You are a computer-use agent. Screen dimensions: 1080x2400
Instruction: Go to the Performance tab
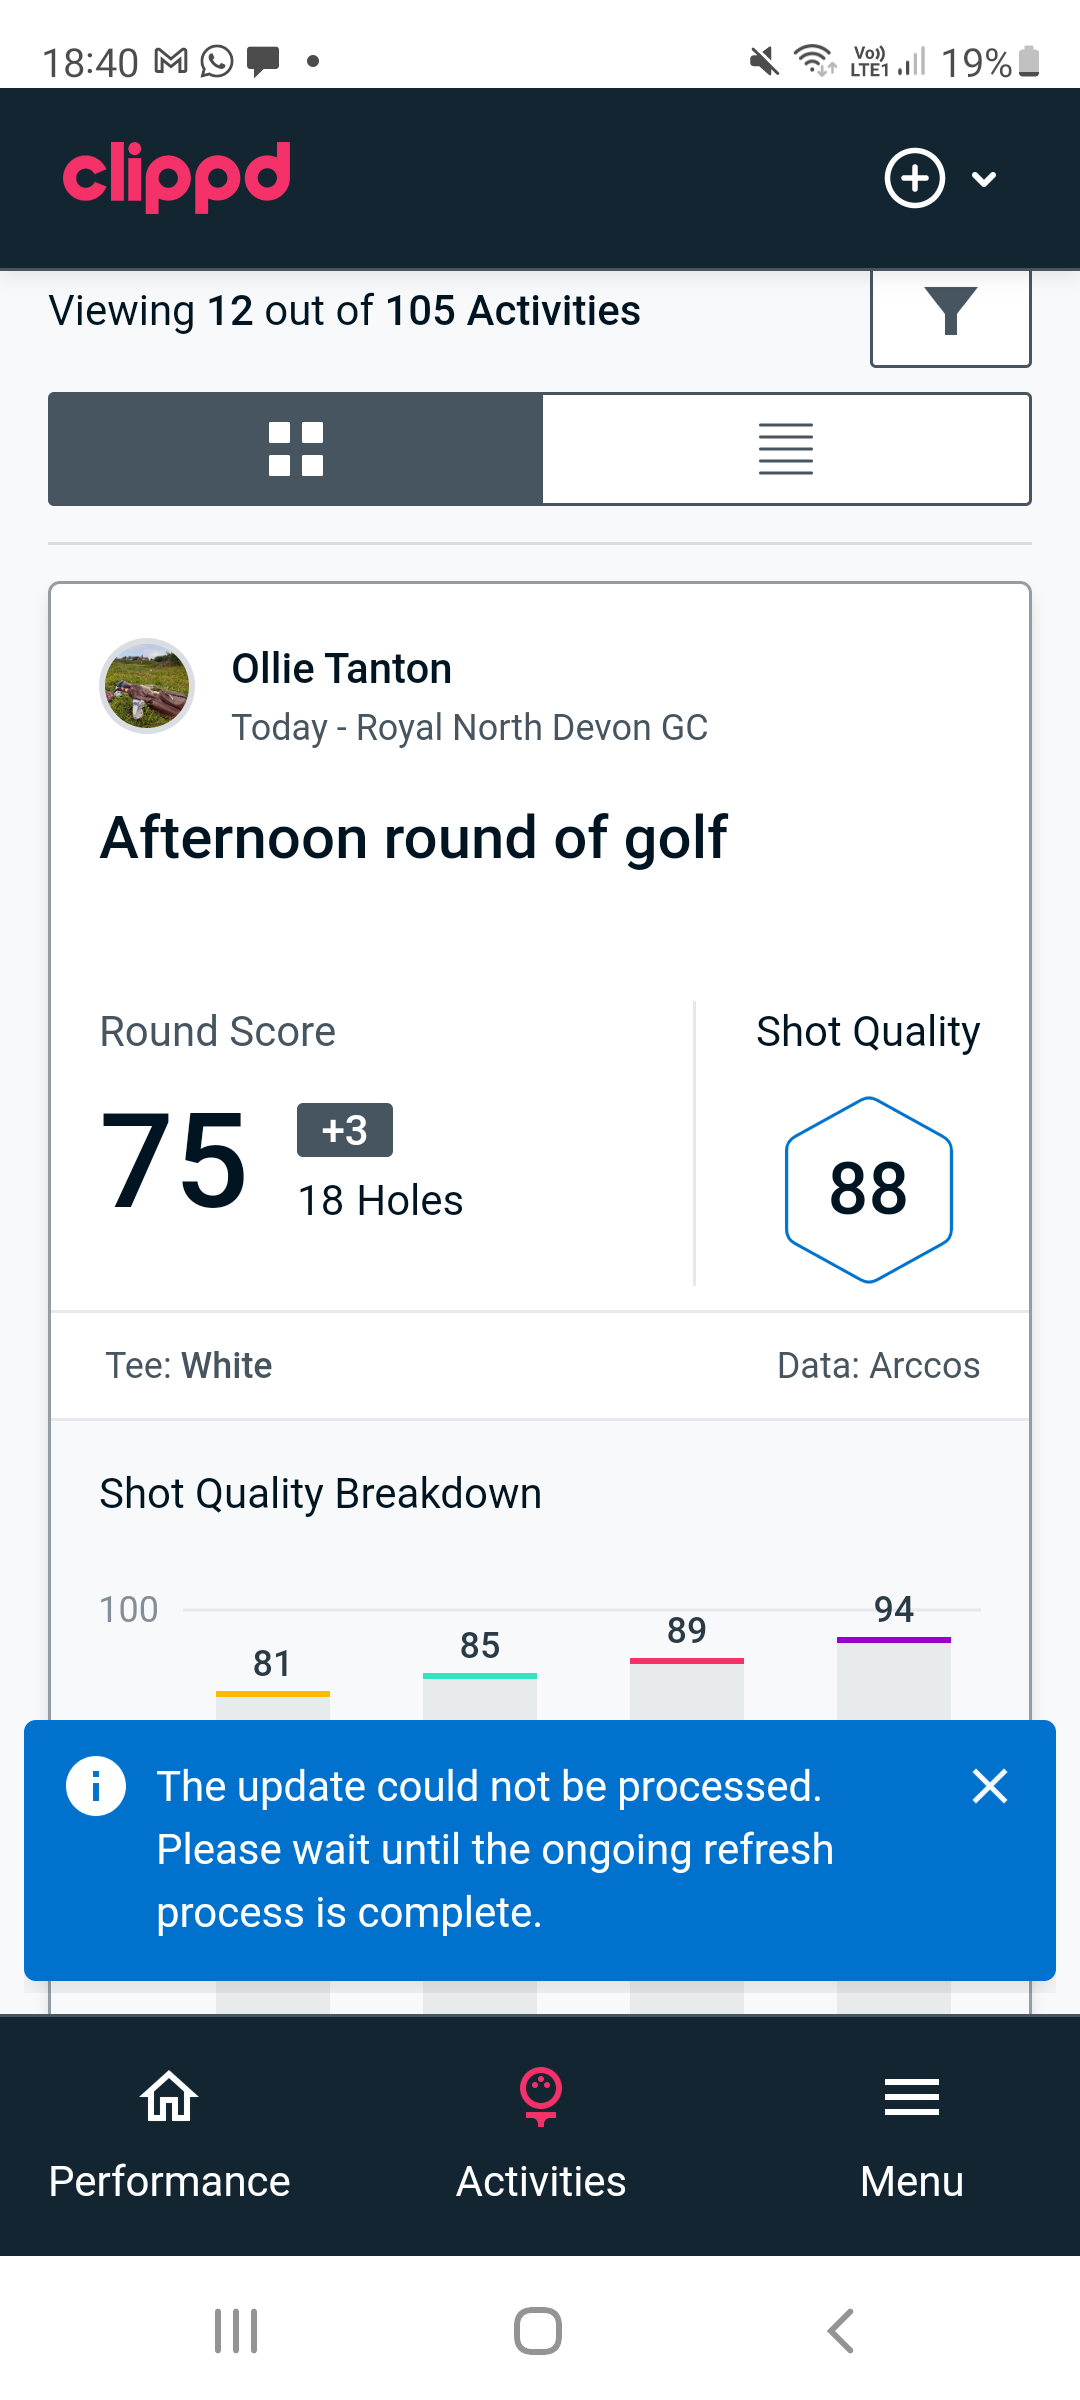pos(169,2135)
